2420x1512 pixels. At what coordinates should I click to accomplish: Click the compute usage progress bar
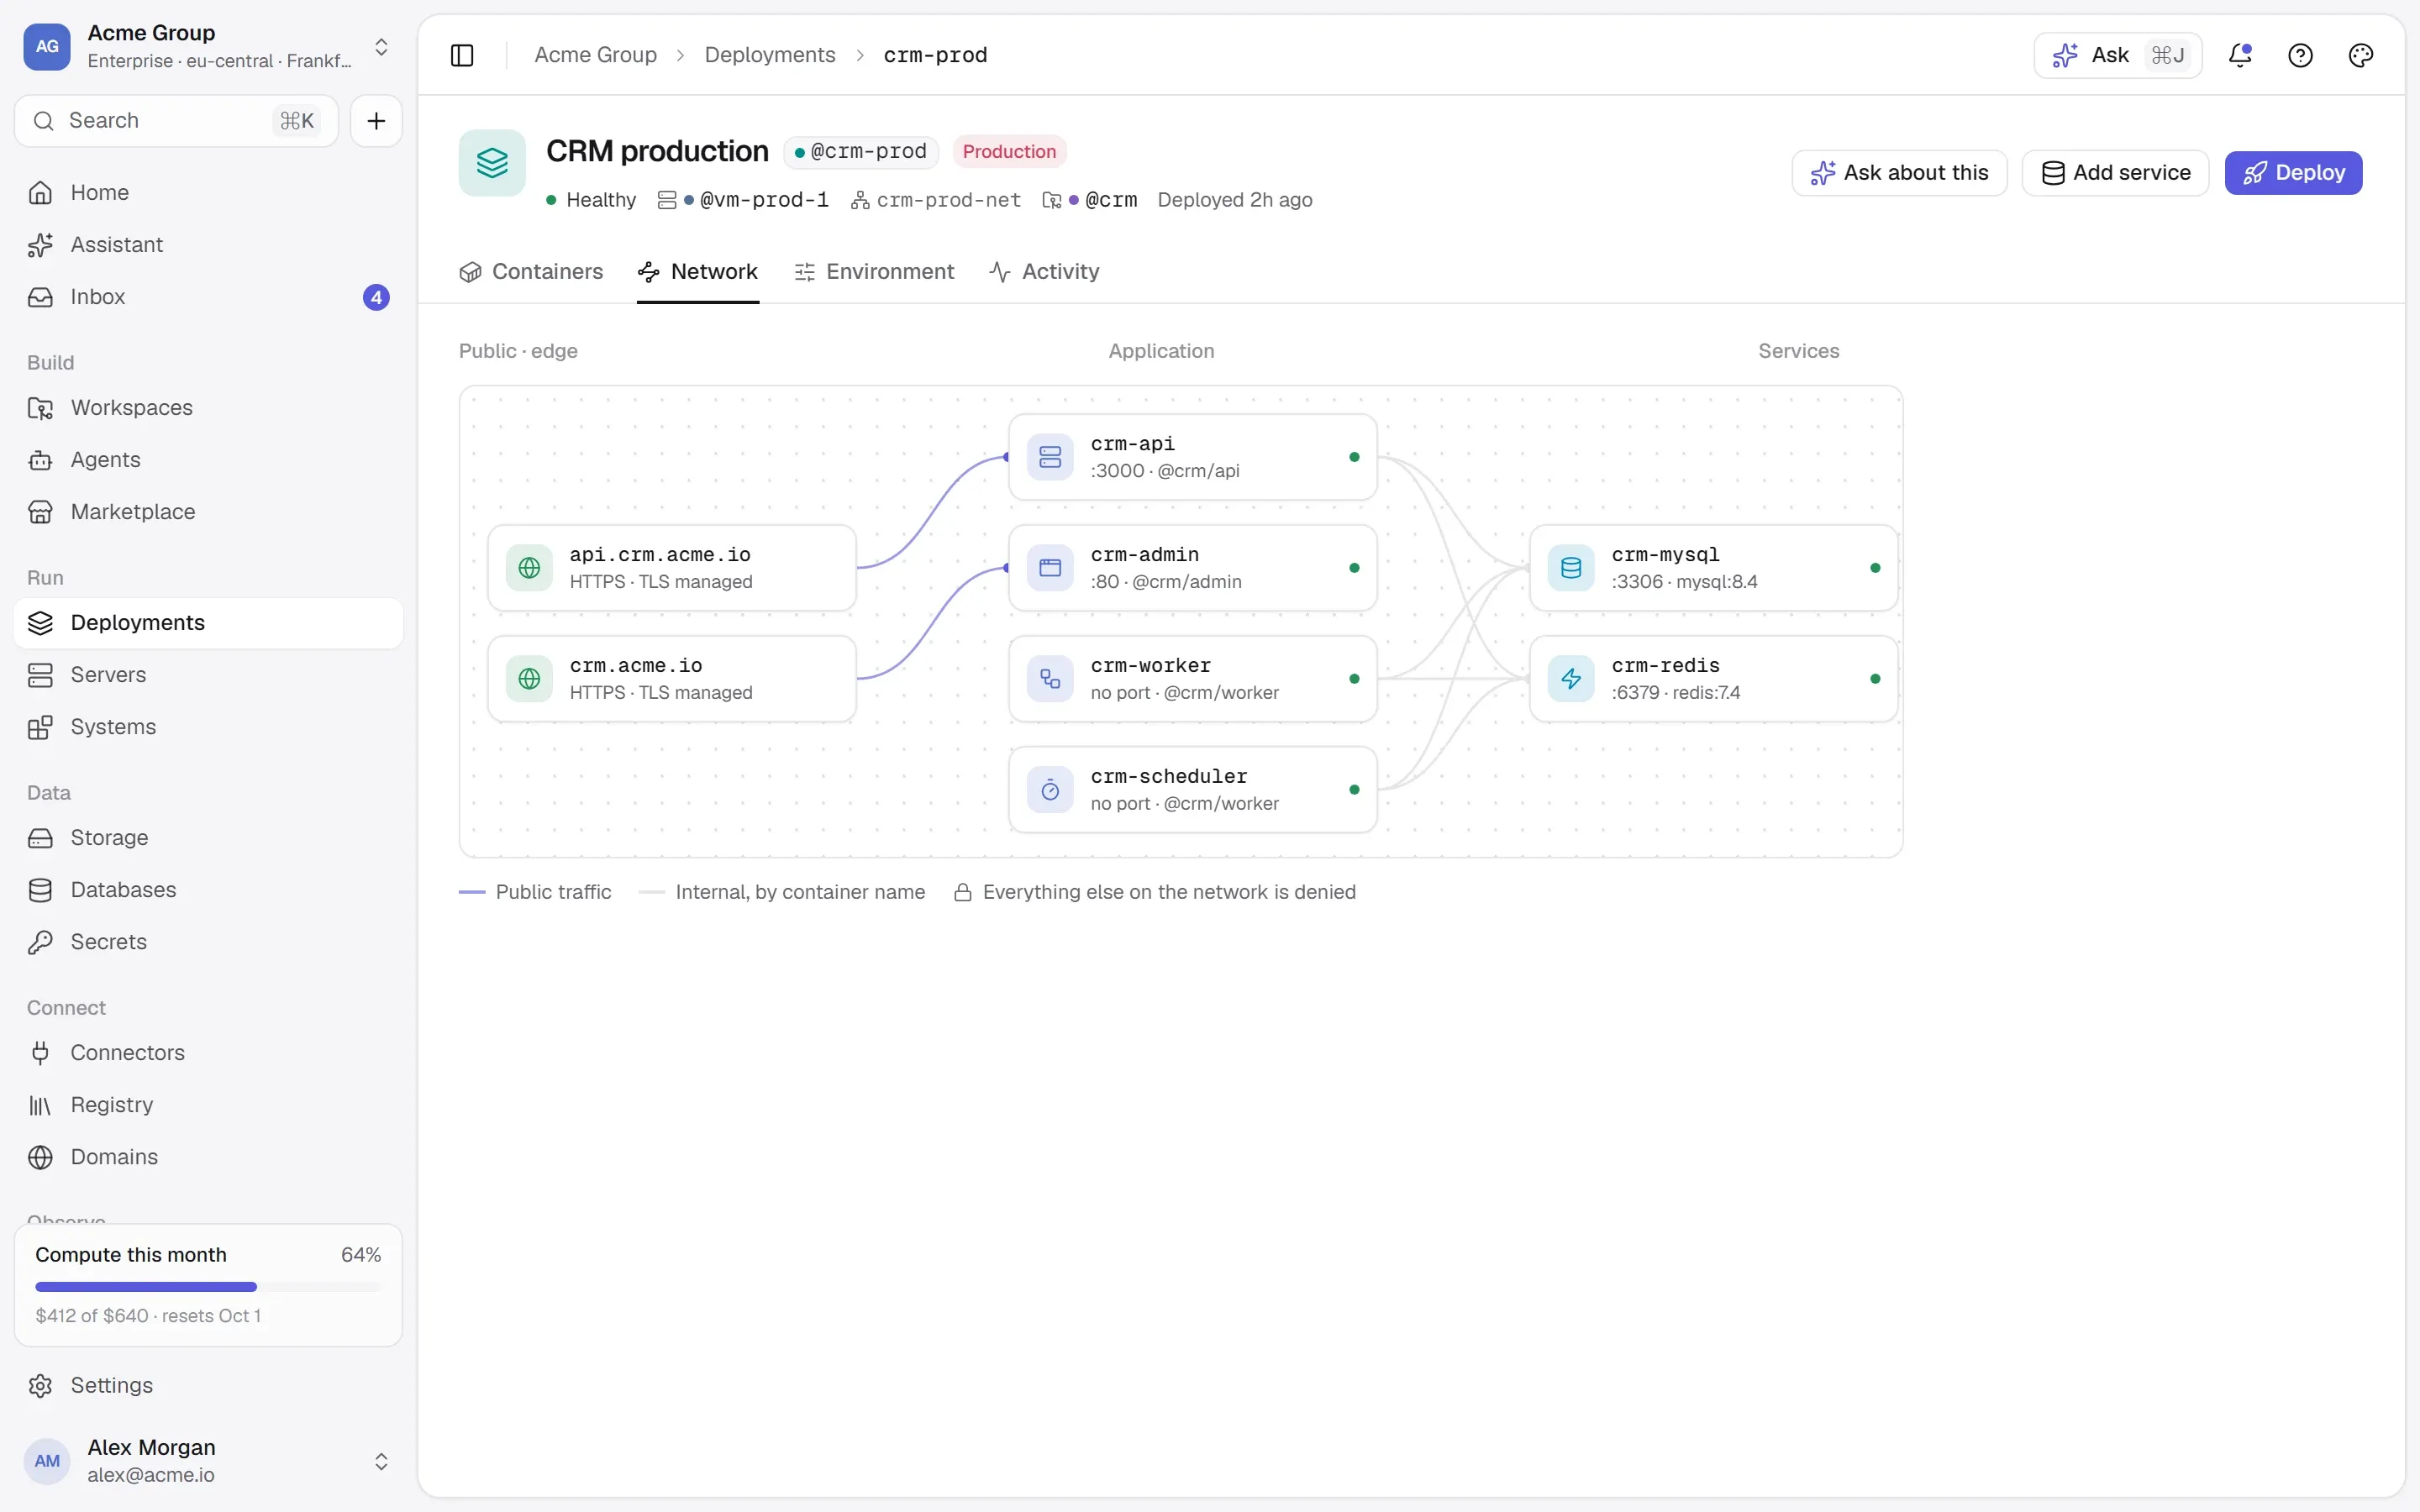coord(208,1286)
